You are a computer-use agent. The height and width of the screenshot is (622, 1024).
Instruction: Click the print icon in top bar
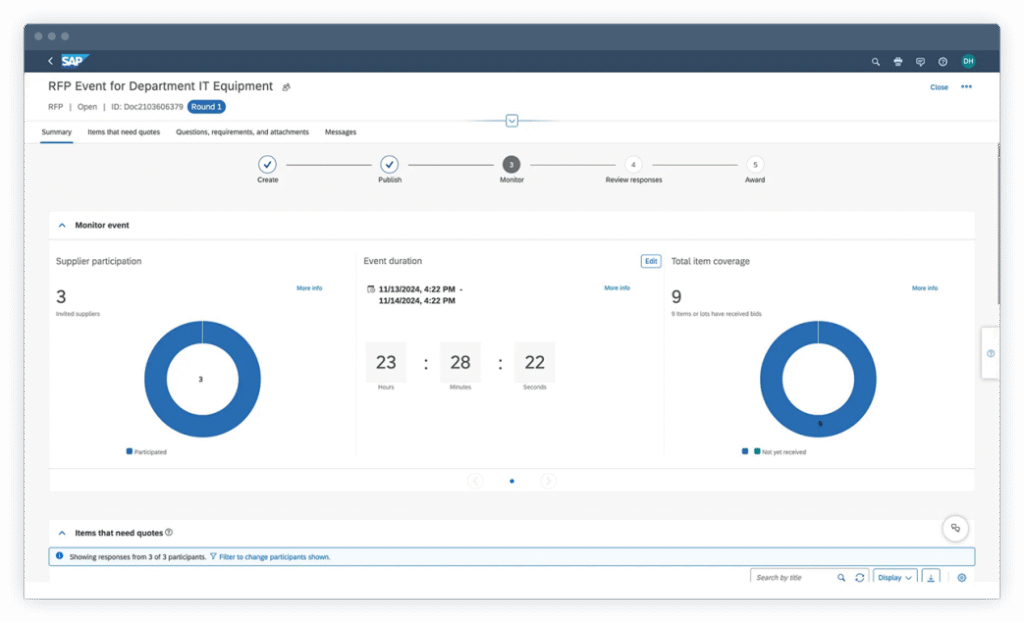pyautogui.click(x=898, y=62)
